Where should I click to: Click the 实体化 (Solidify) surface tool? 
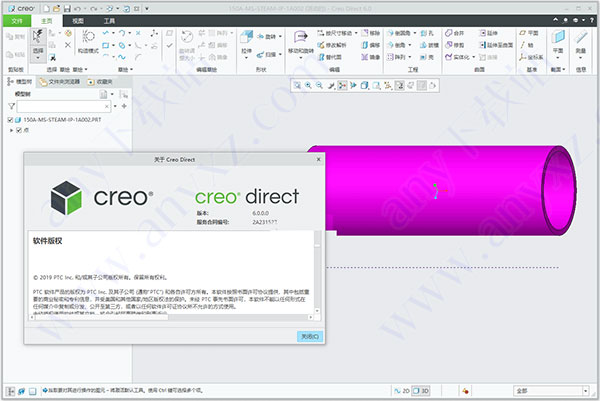tap(457, 57)
